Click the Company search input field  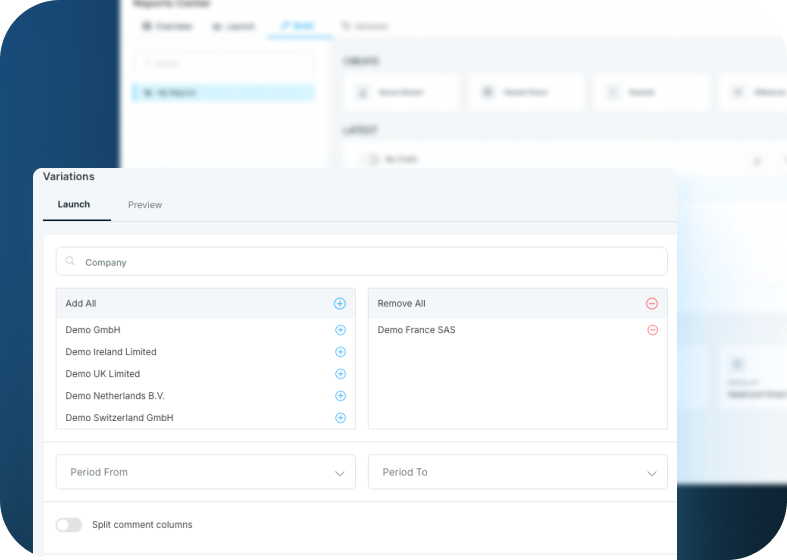coord(361,261)
